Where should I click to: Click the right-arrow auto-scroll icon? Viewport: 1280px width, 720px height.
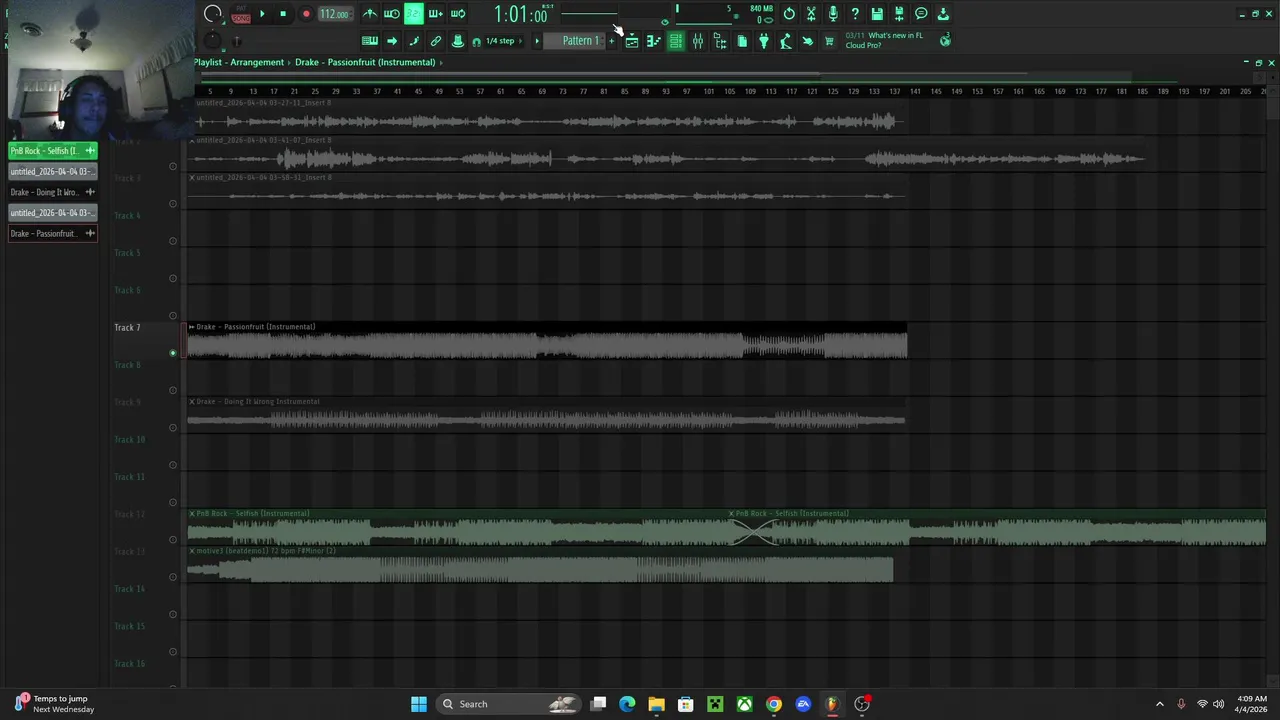coord(392,41)
